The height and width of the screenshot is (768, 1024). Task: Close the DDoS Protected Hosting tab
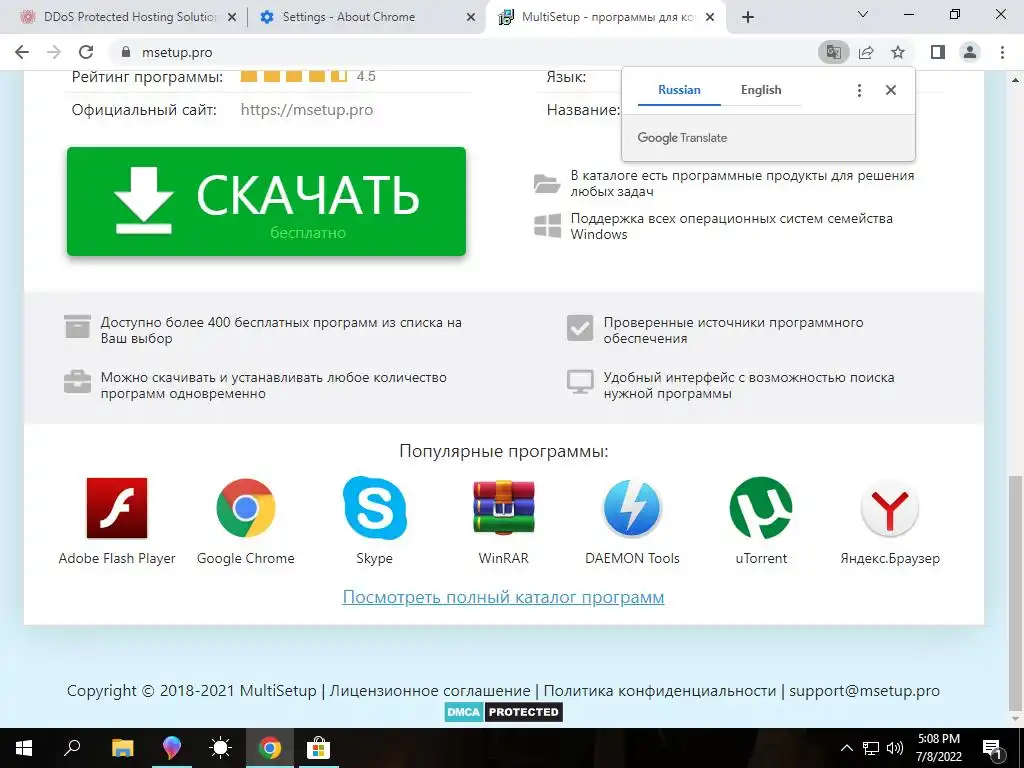232,18
